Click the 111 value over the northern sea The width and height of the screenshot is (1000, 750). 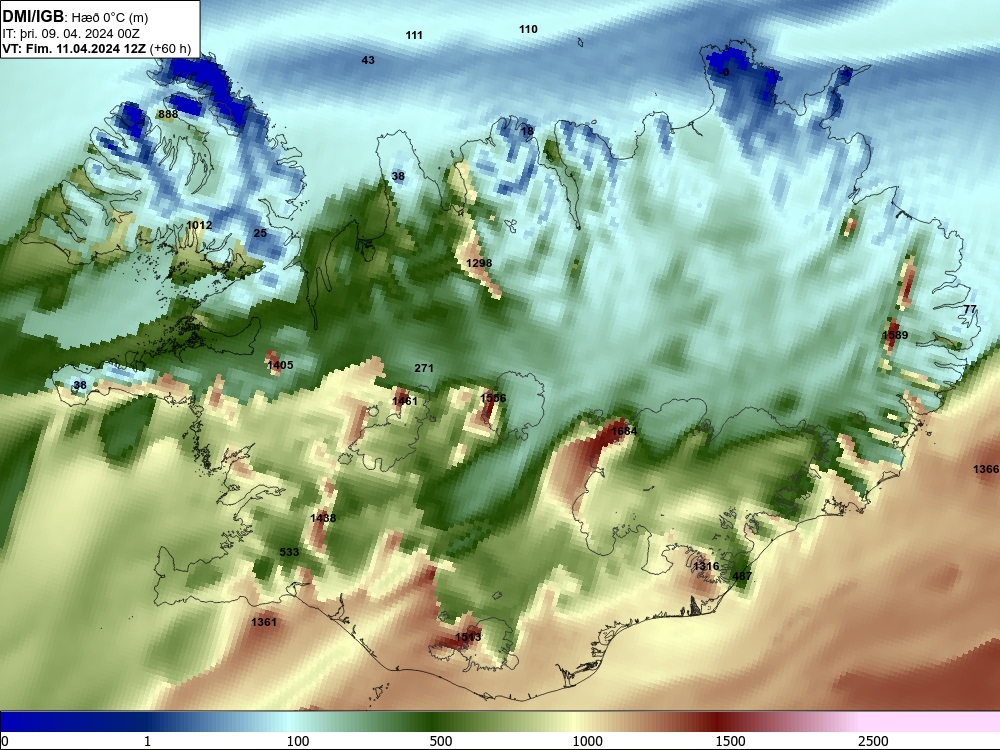click(x=414, y=36)
